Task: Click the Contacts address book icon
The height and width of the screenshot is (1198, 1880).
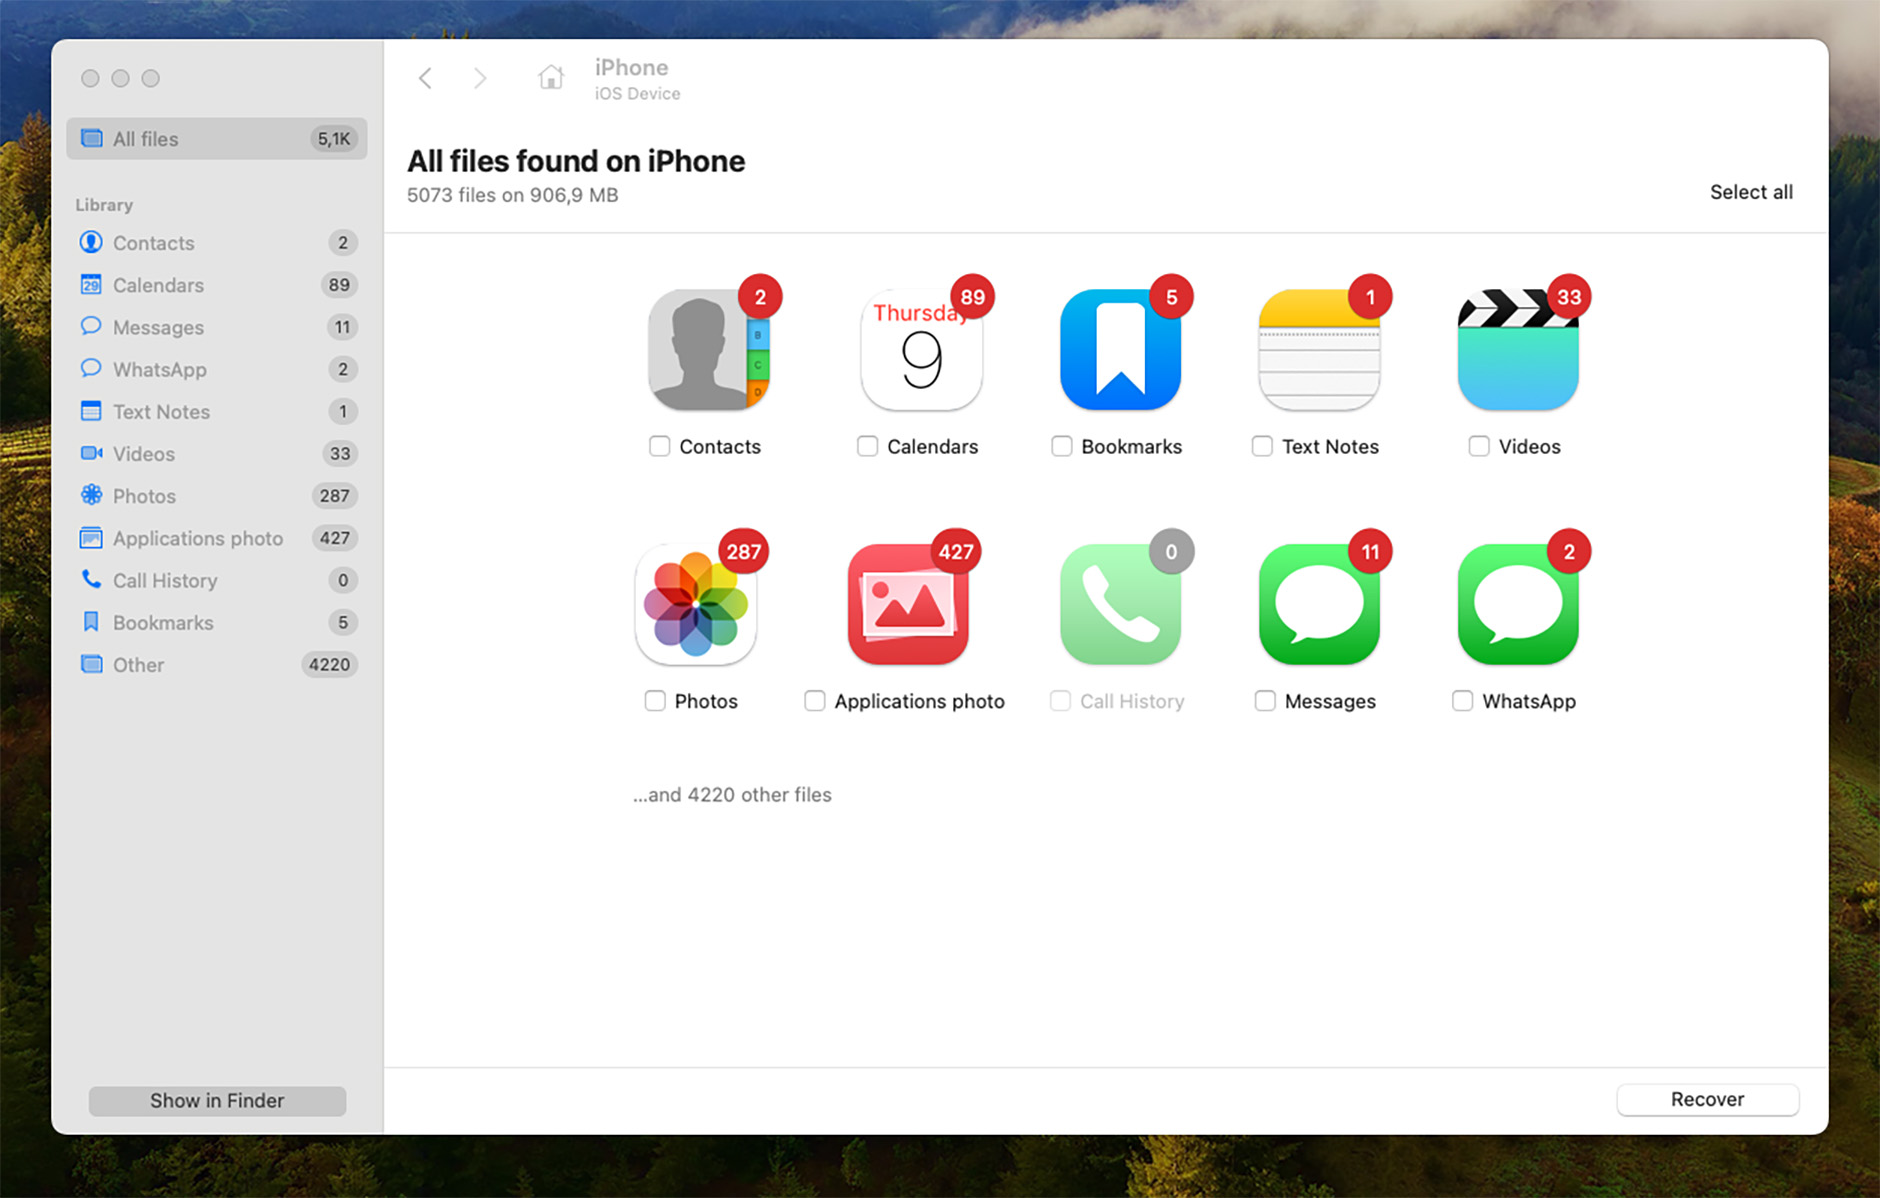Action: click(x=708, y=350)
